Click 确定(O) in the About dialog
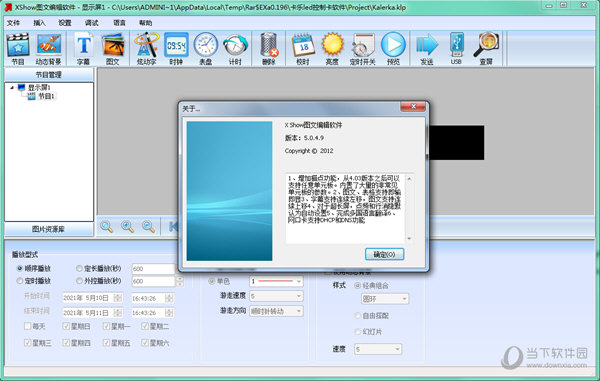 384,254
